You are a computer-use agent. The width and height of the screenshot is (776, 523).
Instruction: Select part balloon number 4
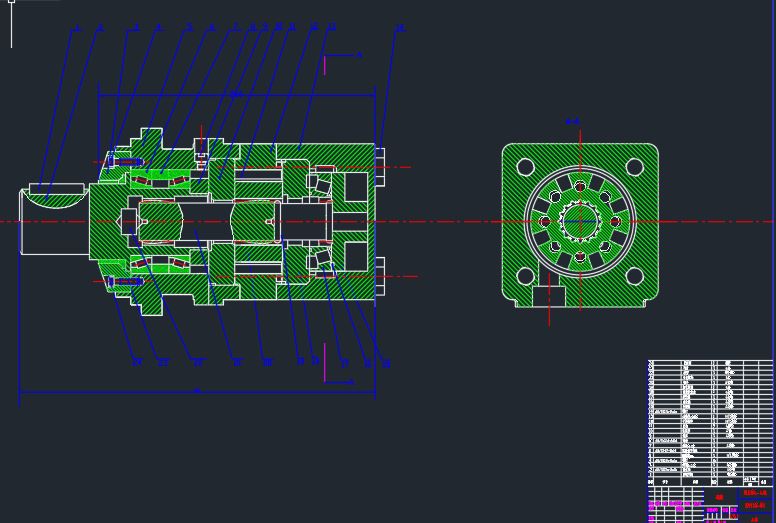[x=159, y=28]
